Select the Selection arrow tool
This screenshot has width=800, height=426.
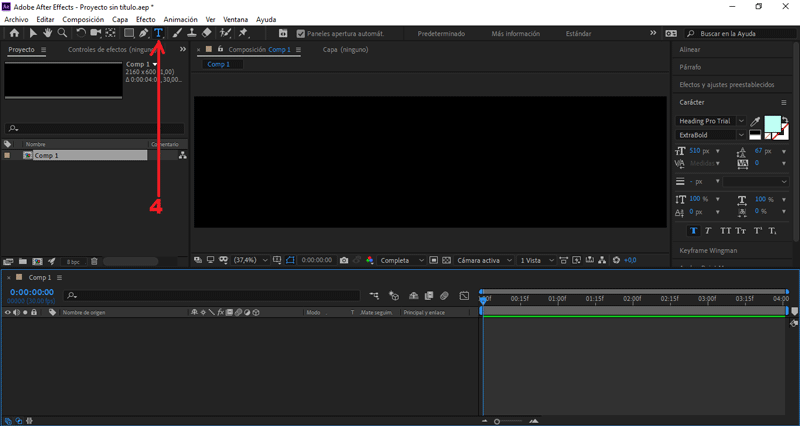tap(33, 33)
